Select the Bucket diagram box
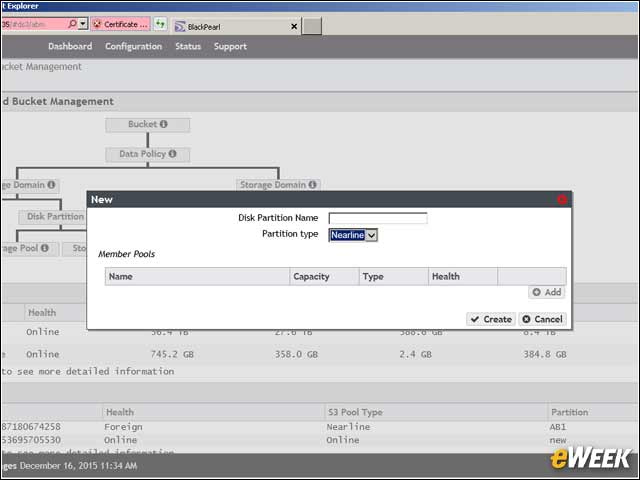Image resolution: width=640 pixels, height=480 pixels. click(148, 125)
